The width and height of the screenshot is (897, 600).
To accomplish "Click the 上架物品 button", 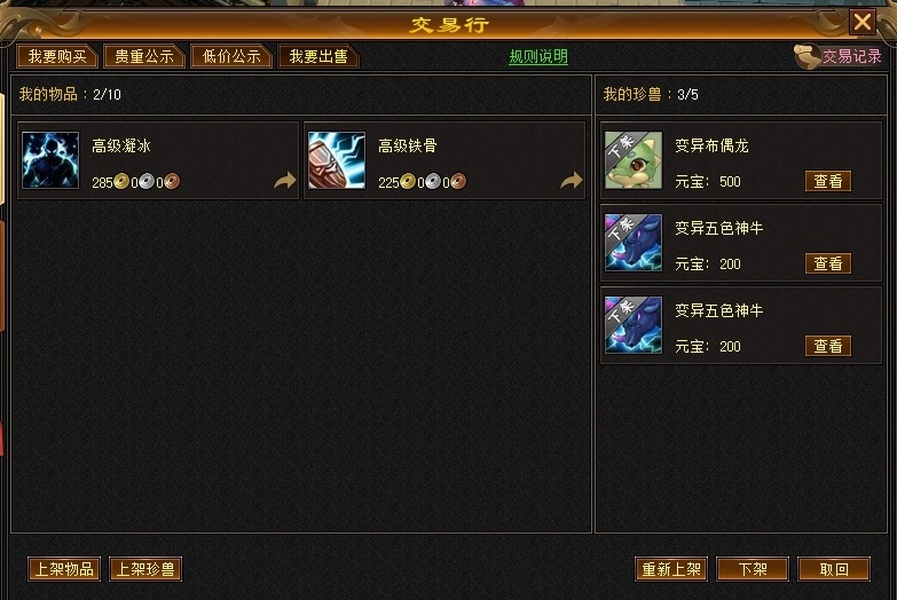I will 64,569.
